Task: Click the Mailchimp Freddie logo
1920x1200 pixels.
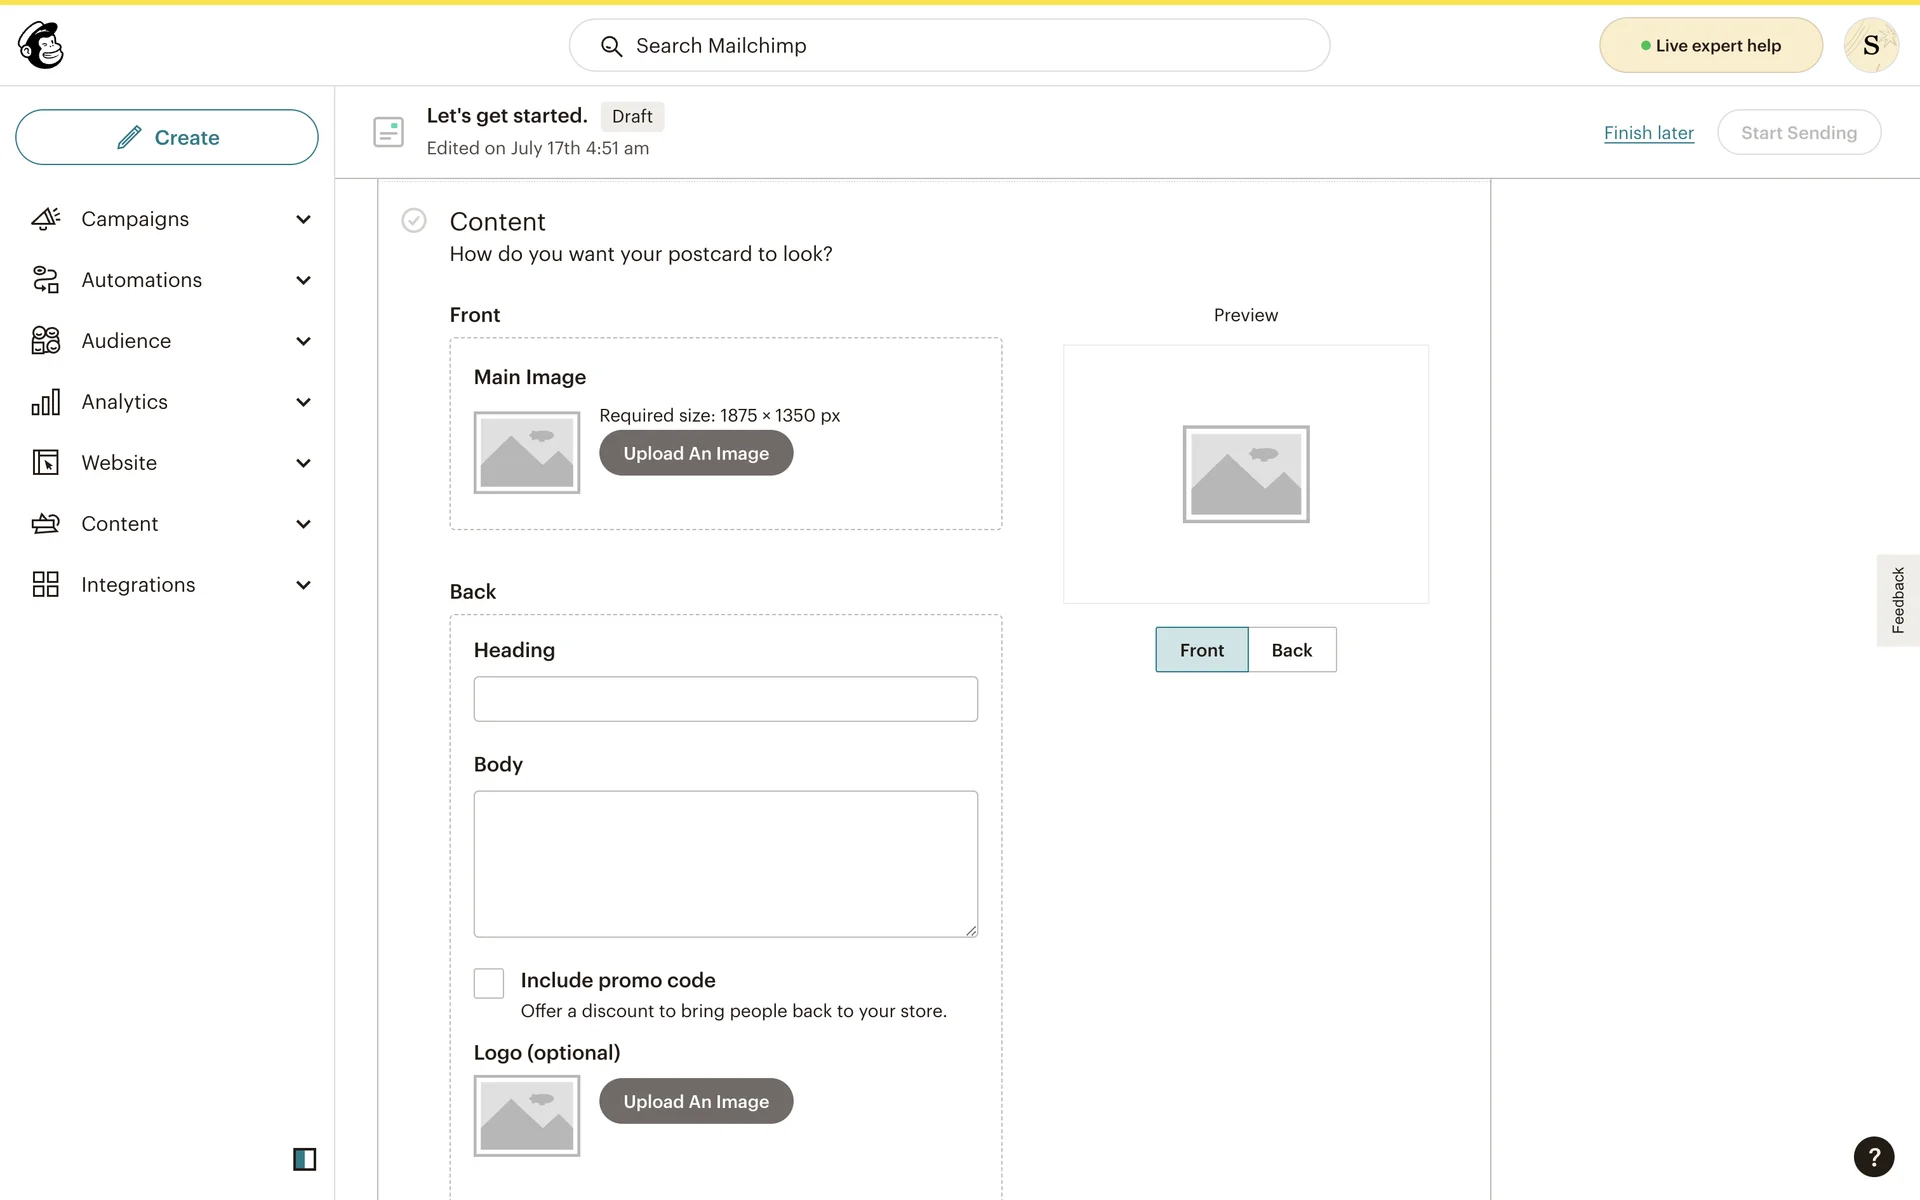Action: tap(41, 45)
